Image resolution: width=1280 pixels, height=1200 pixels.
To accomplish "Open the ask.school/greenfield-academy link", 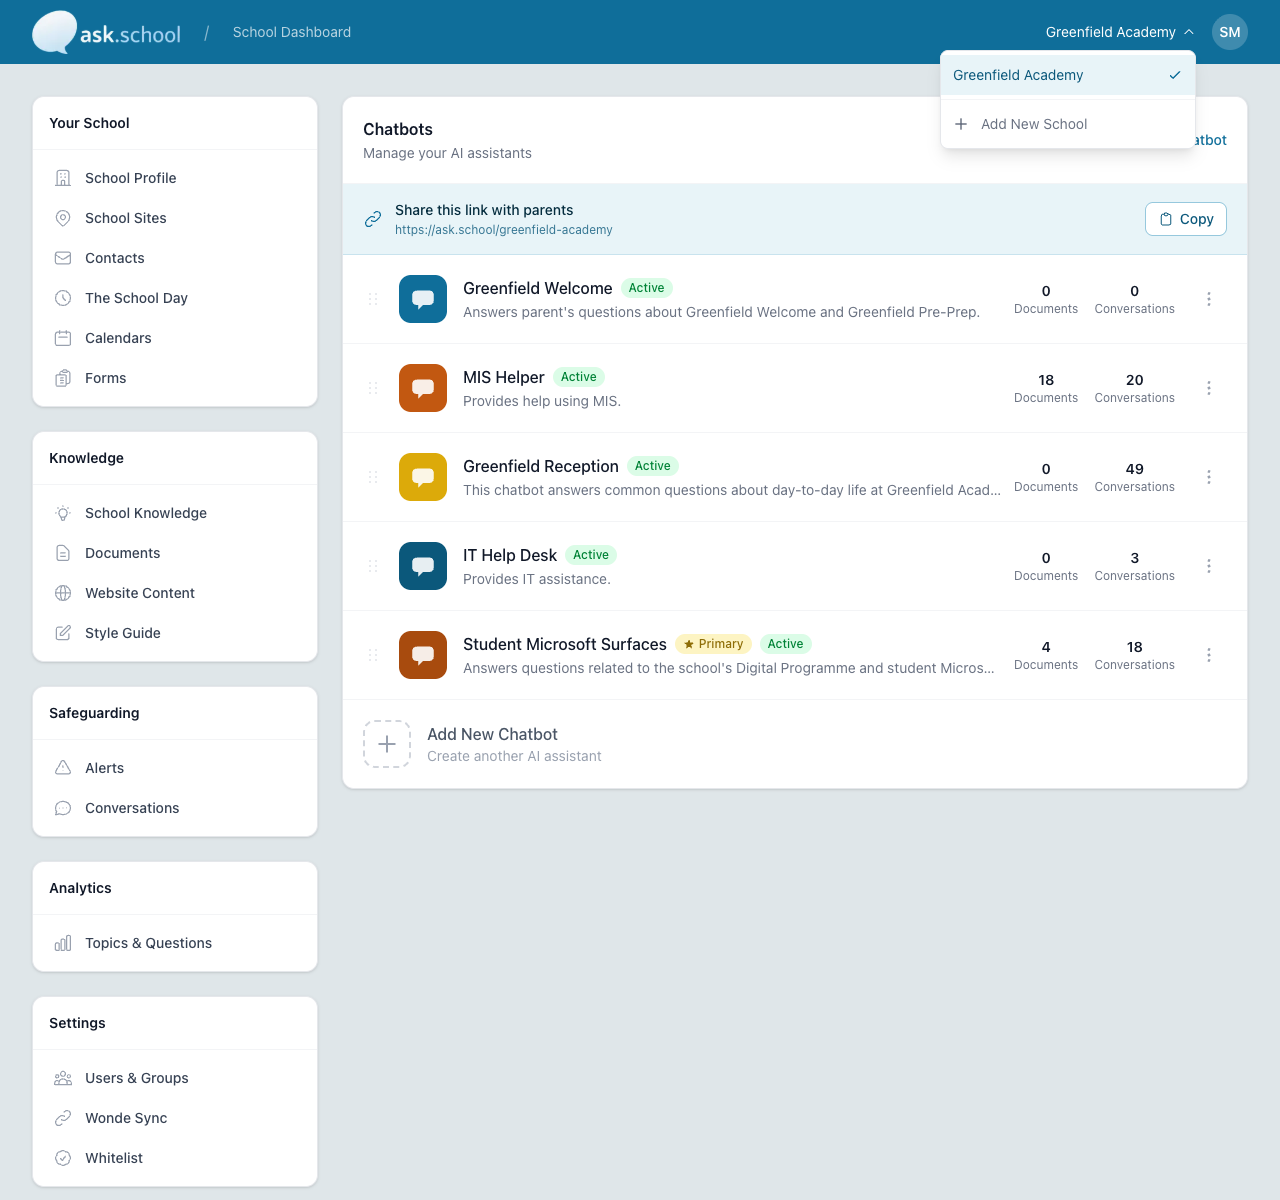I will (504, 230).
